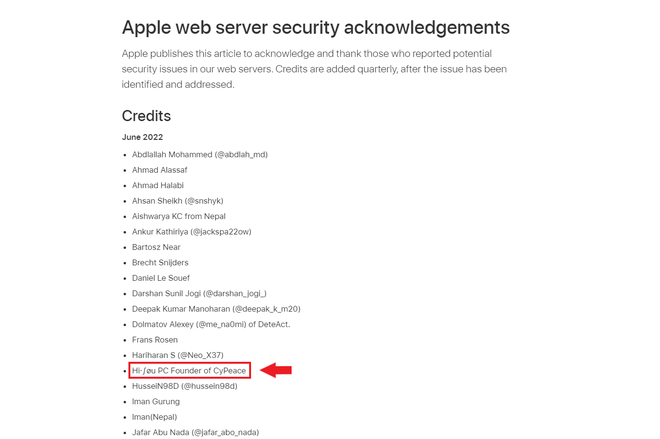Select the Ahmad Halabi list item
The height and width of the screenshot is (439, 660).
pyautogui.click(x=158, y=185)
